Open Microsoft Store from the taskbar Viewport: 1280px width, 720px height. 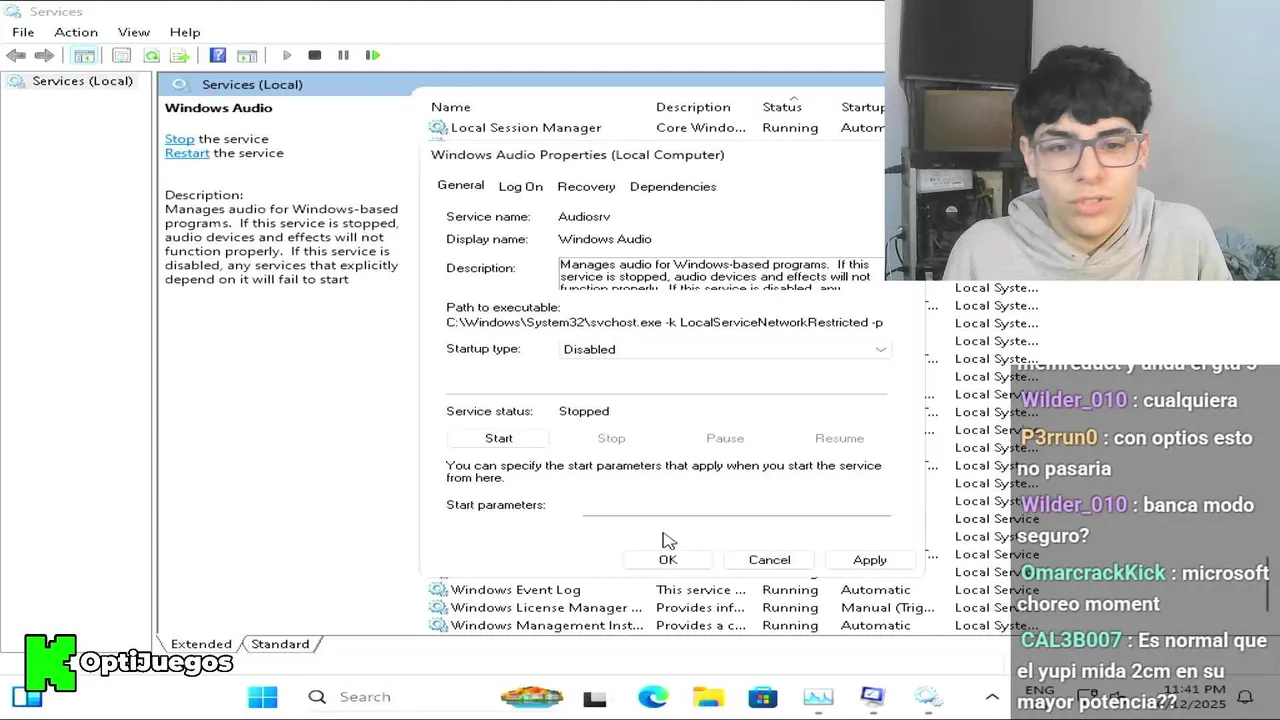click(763, 697)
